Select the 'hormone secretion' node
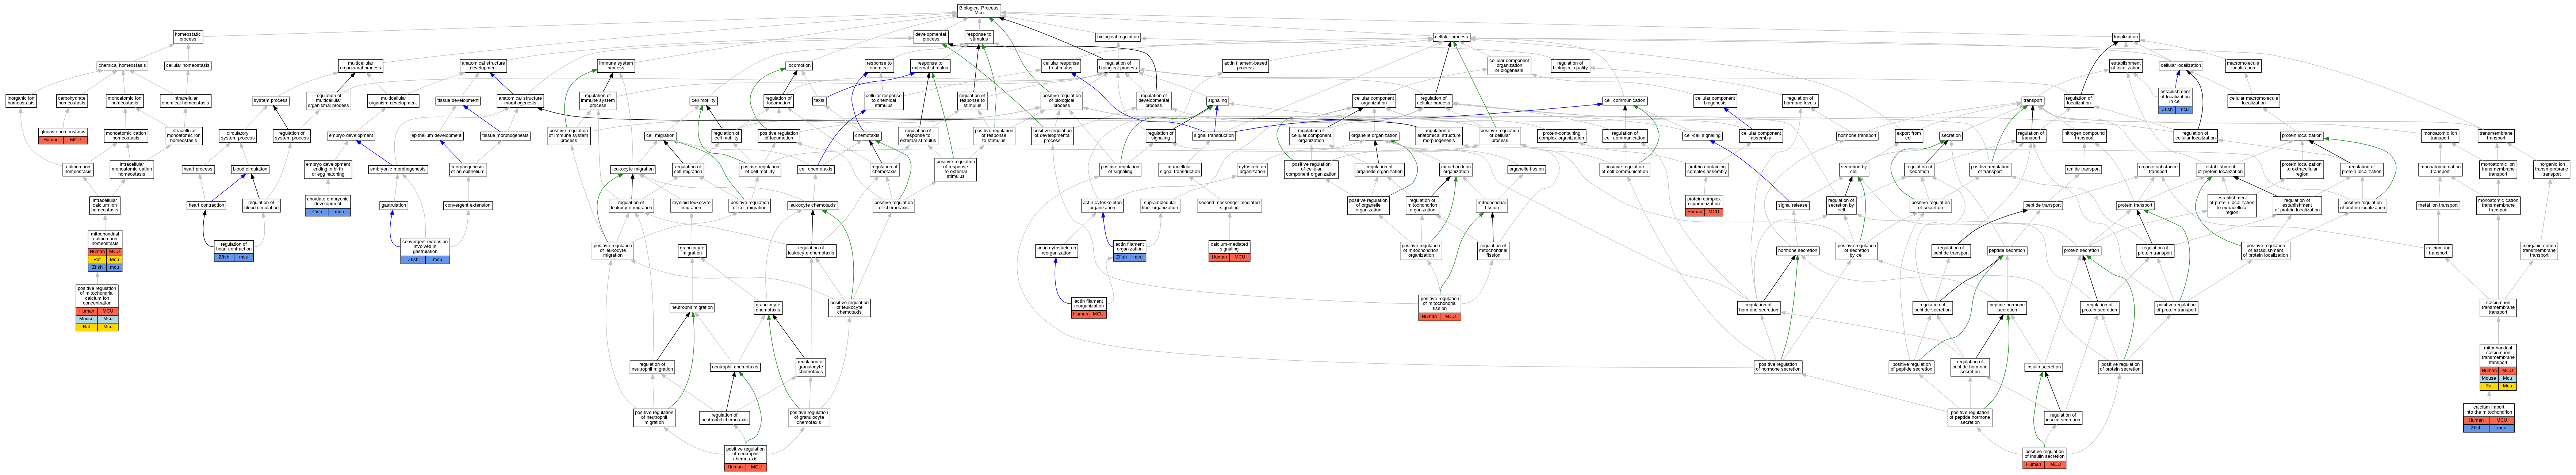The height and width of the screenshot is (475, 2576). point(1797,250)
